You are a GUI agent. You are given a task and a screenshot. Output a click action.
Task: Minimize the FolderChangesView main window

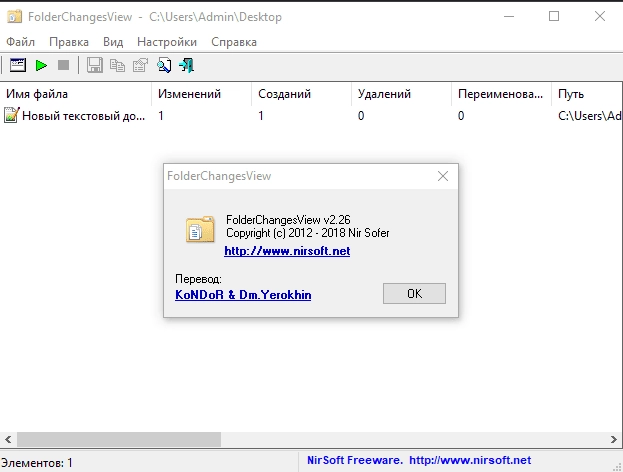(x=509, y=17)
